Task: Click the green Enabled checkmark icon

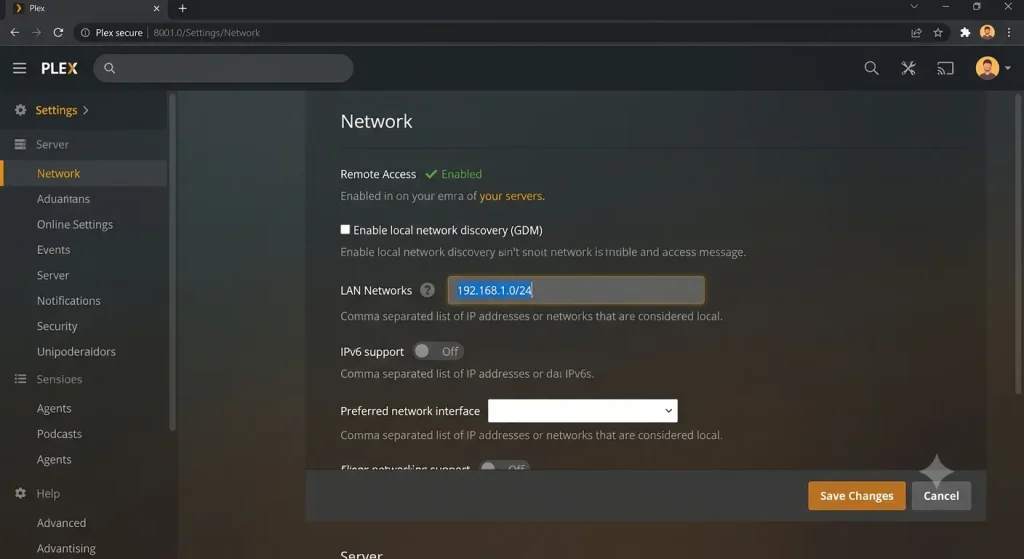Action: [x=431, y=174]
